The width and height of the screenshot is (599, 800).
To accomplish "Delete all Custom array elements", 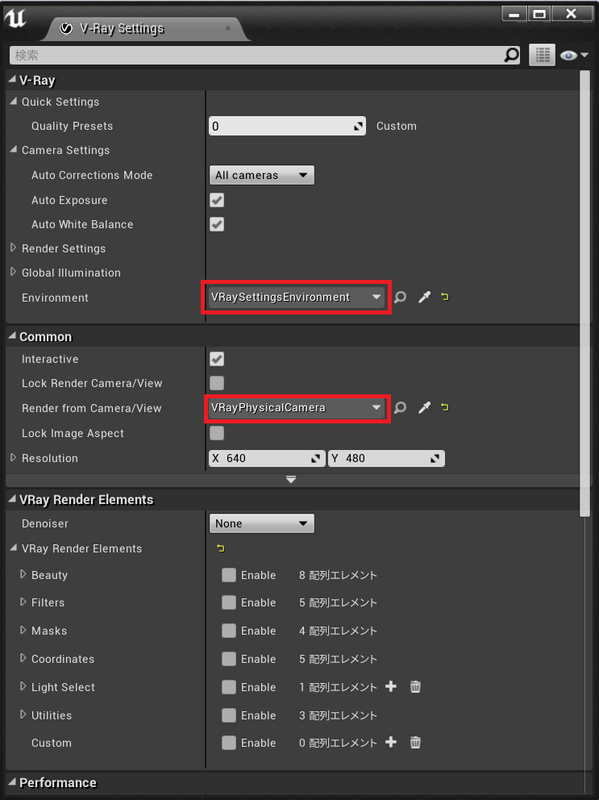I will (415, 742).
